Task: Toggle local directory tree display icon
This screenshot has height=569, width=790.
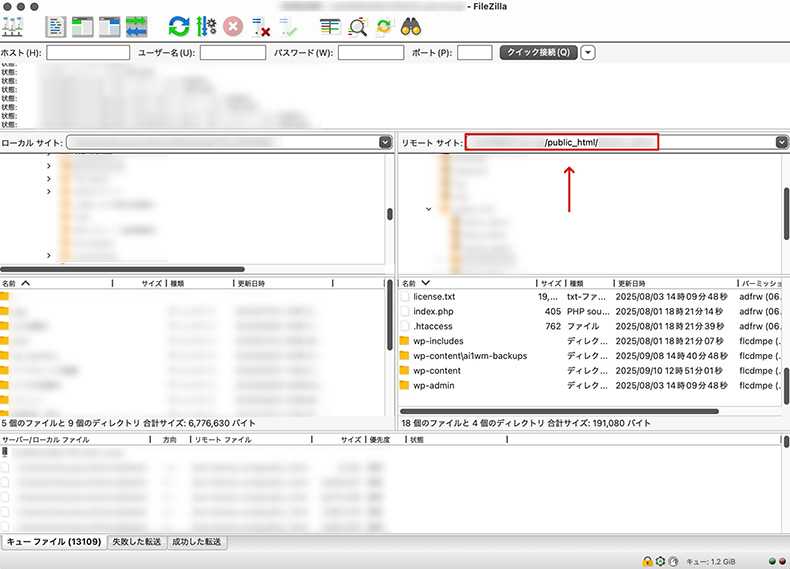Action: (x=84, y=26)
